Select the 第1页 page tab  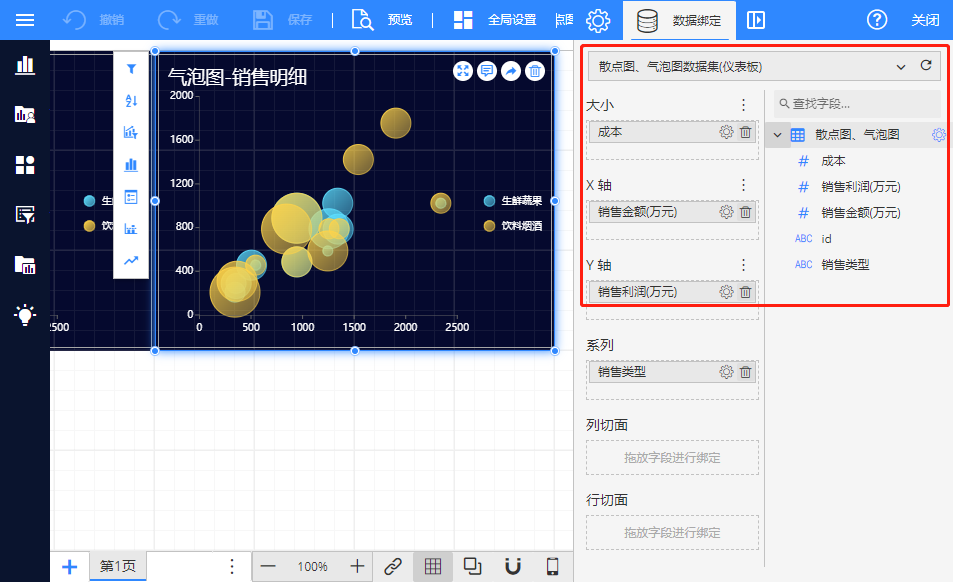tap(117, 566)
